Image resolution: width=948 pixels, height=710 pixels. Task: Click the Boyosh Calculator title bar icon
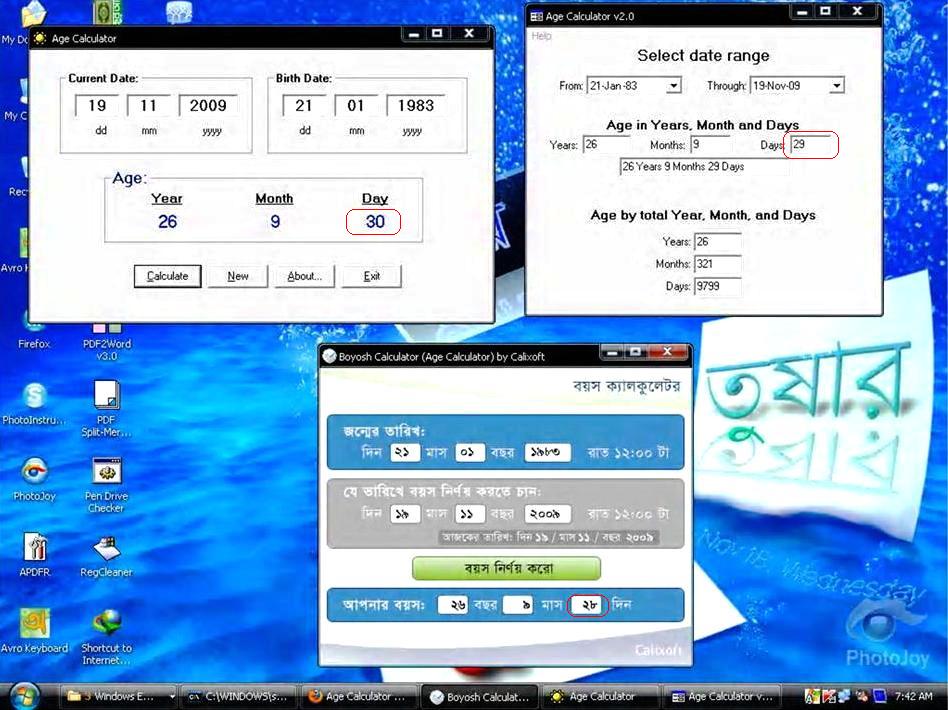pyautogui.click(x=329, y=356)
